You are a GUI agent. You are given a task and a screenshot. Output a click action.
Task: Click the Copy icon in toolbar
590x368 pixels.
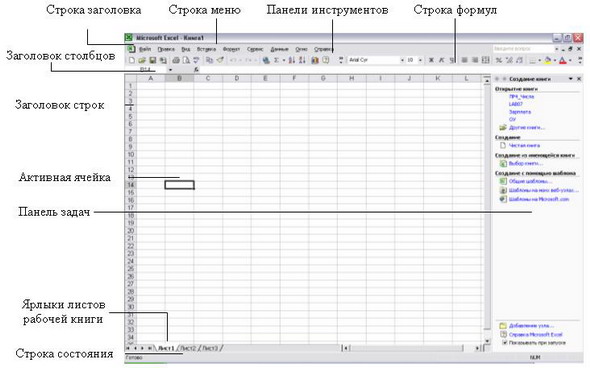pos(210,60)
